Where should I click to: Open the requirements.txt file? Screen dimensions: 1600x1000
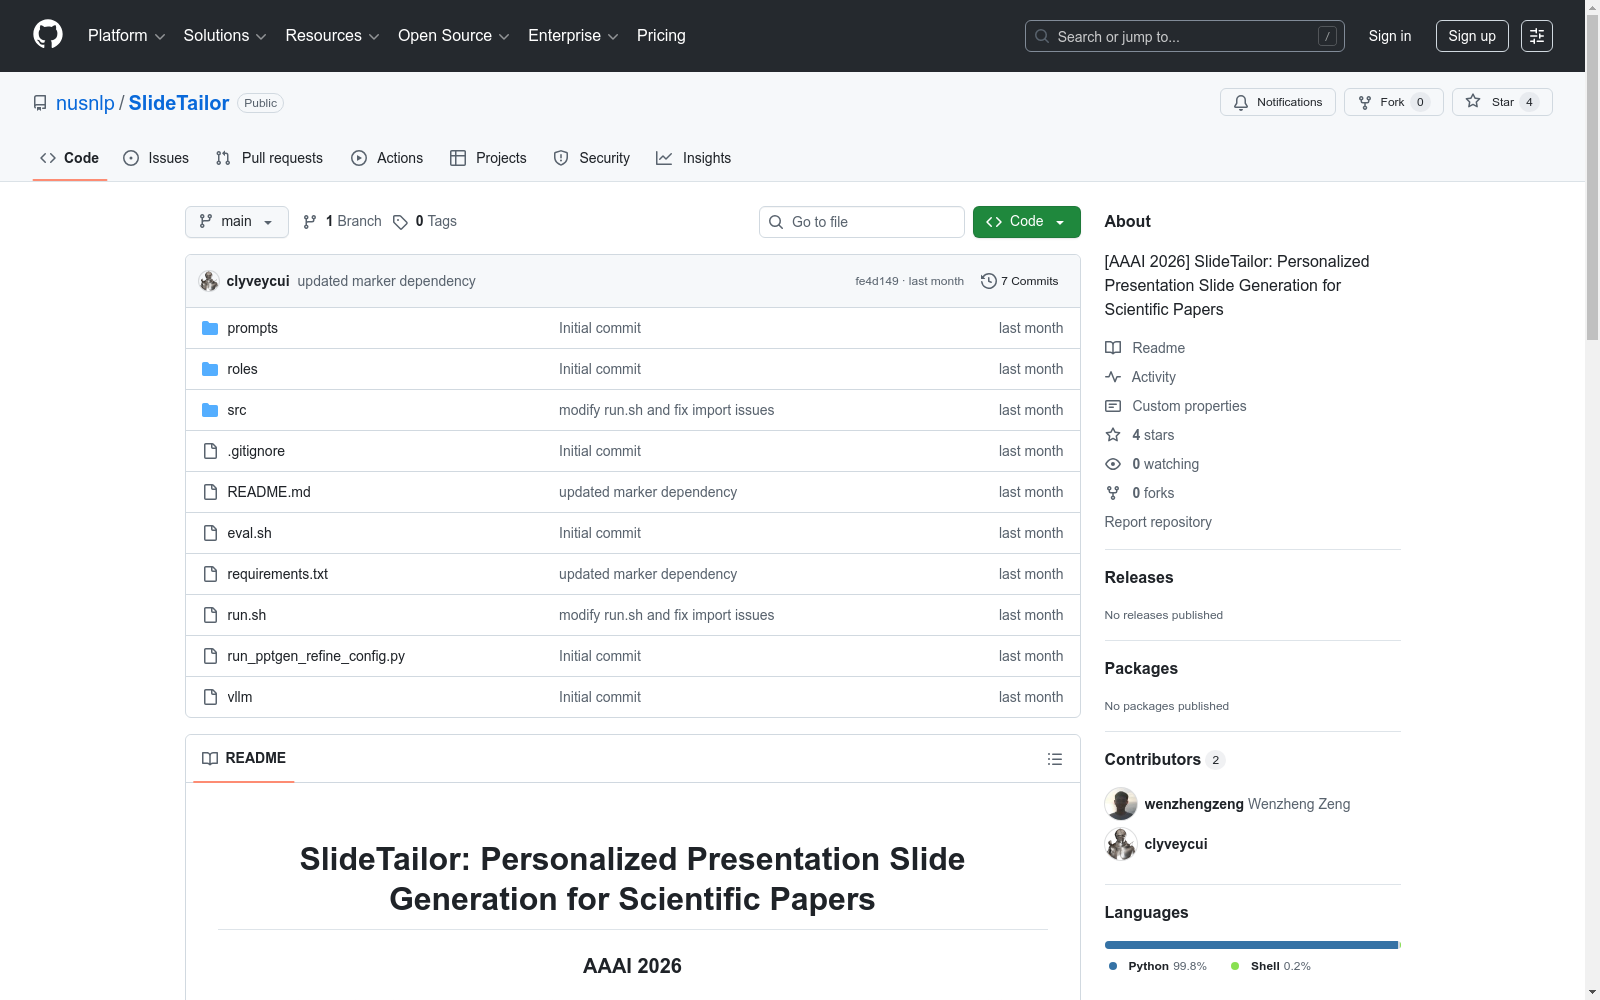277,574
